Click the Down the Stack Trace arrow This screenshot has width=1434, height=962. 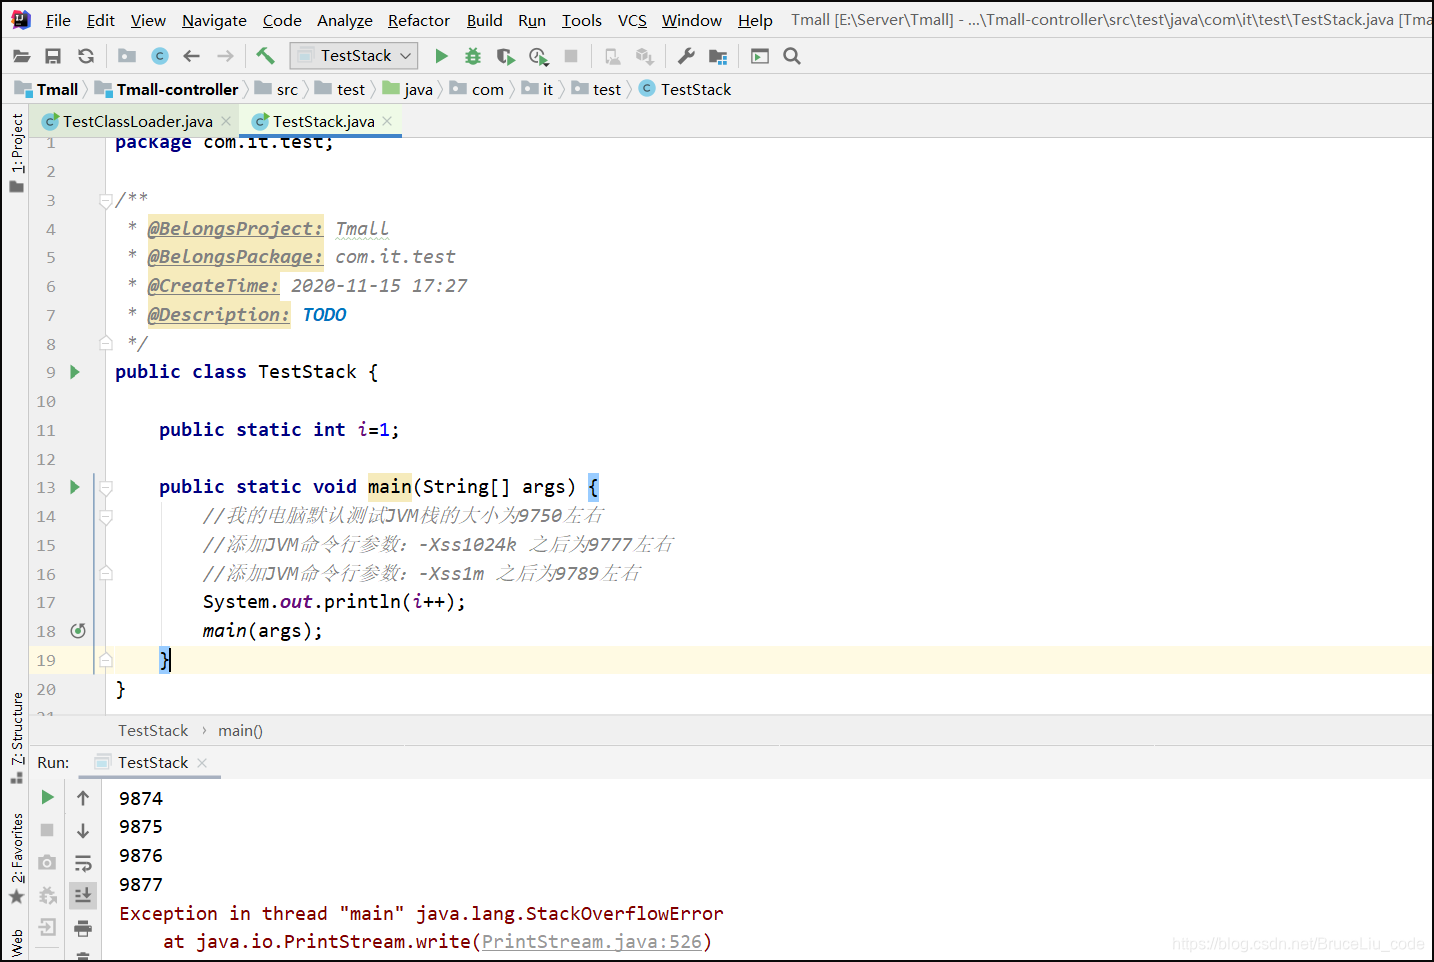click(83, 830)
